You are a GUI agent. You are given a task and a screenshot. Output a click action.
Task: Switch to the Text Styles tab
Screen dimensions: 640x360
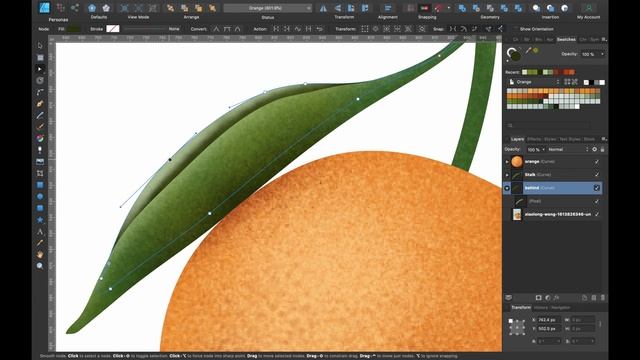pos(570,139)
